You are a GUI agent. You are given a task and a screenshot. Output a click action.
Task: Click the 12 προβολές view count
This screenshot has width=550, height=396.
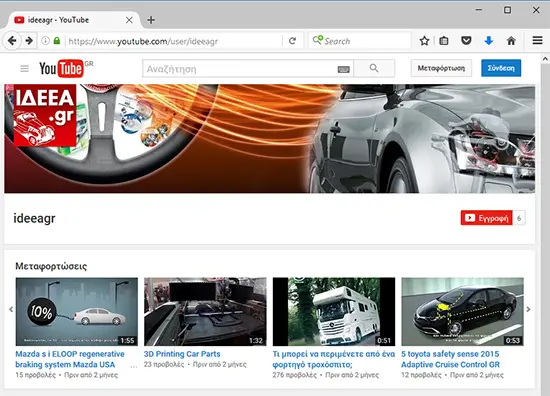(421, 375)
